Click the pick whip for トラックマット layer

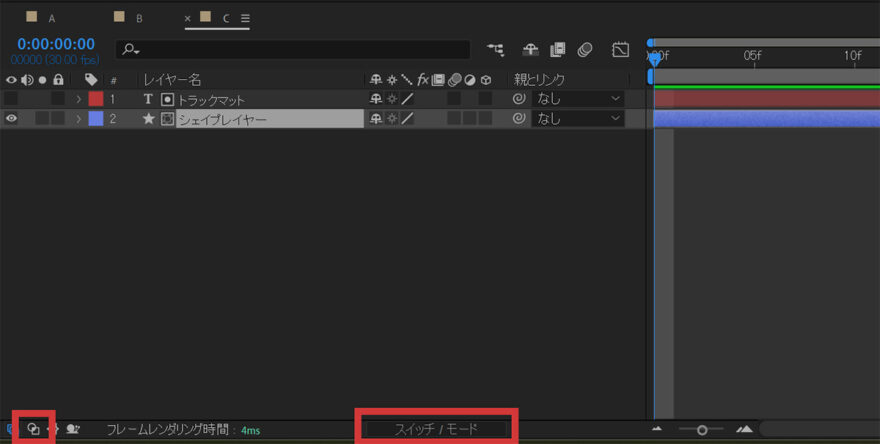(520, 99)
